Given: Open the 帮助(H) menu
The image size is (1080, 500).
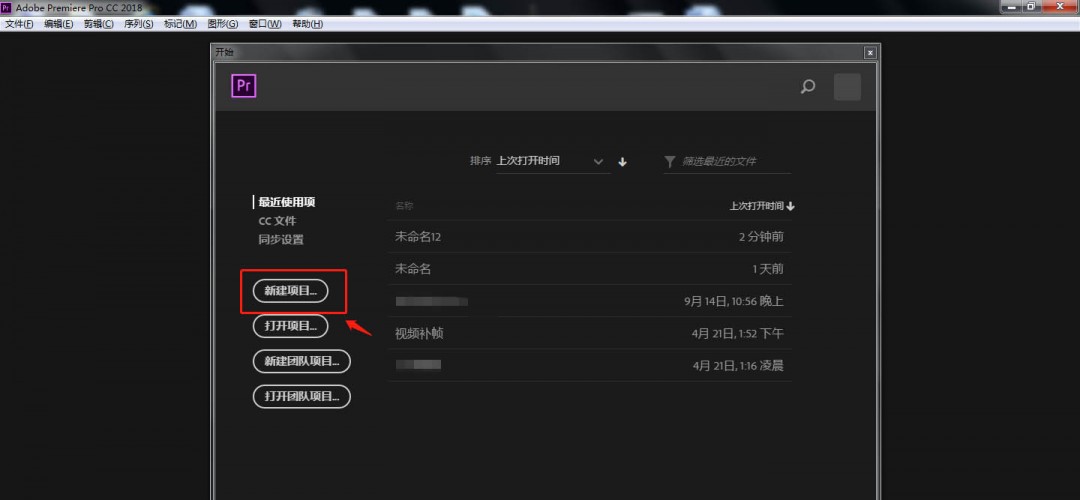Looking at the screenshot, I should tap(307, 24).
